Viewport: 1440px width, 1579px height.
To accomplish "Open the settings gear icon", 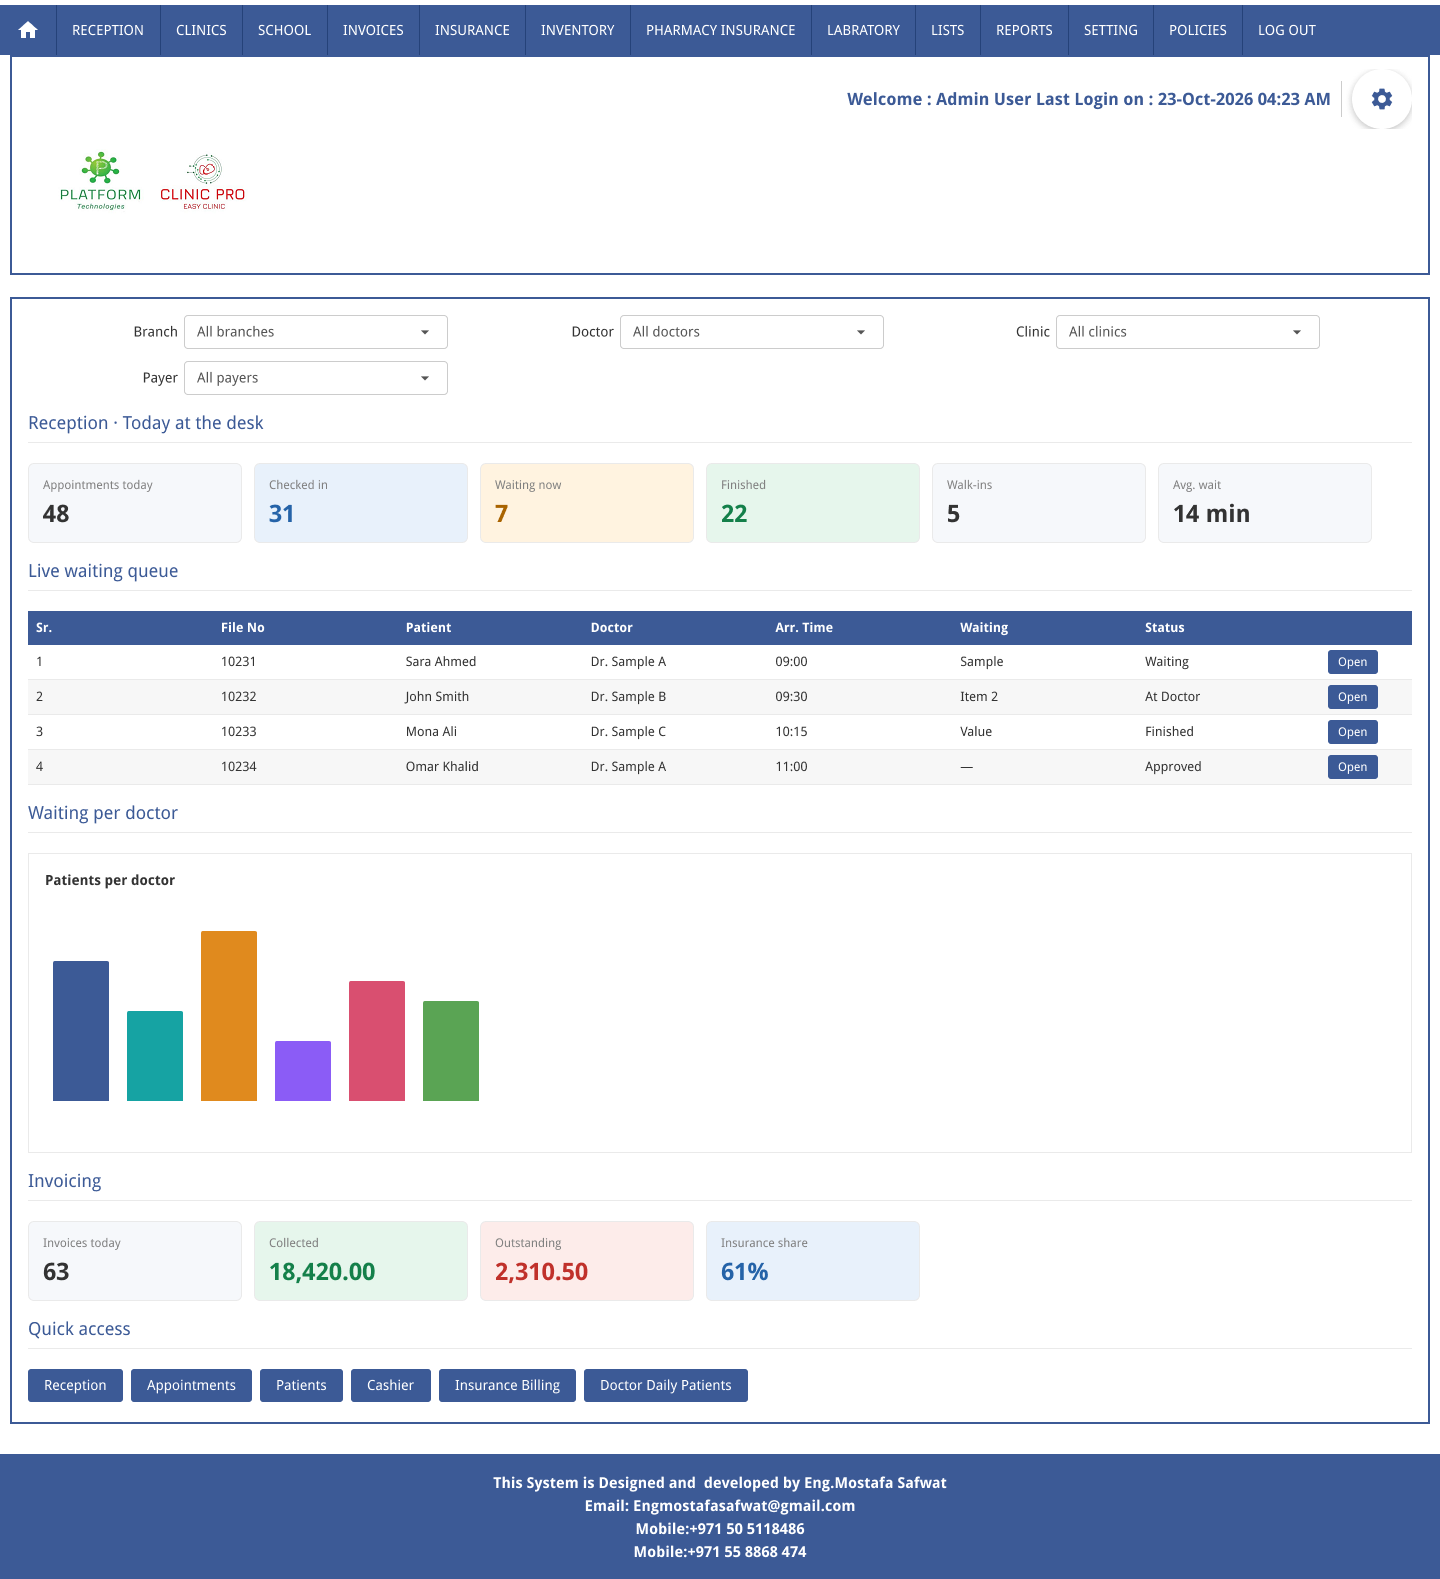I will point(1381,99).
